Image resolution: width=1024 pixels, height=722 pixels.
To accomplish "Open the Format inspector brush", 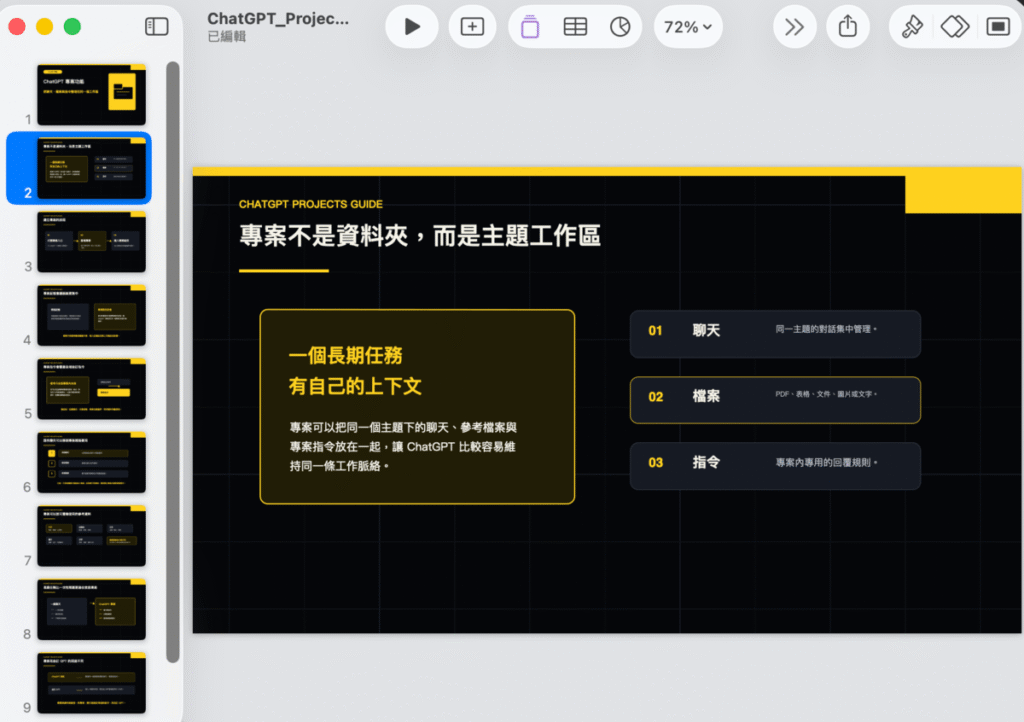I will pos(912,27).
